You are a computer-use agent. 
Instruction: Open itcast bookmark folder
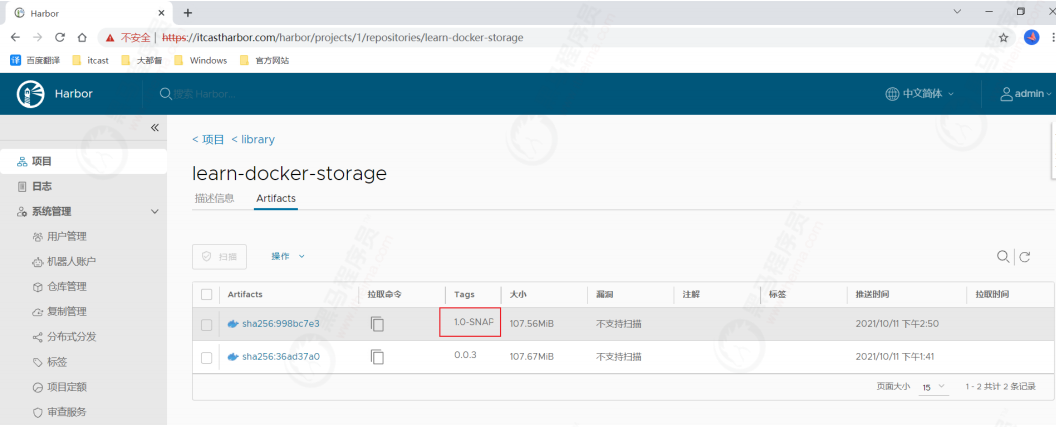[x=90, y=61]
